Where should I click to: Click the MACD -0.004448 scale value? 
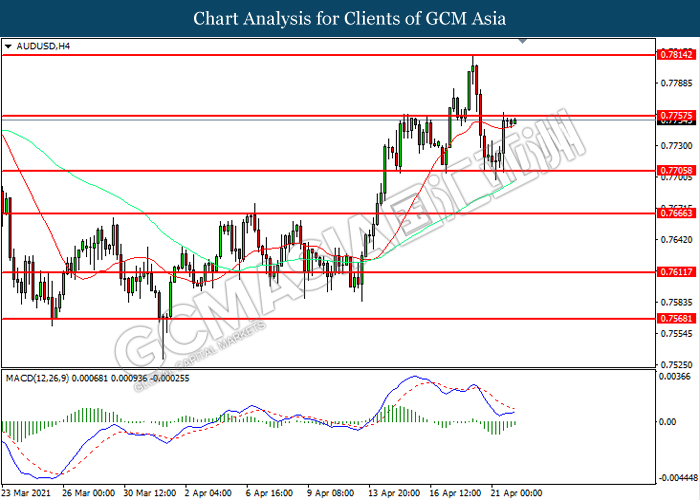679,478
